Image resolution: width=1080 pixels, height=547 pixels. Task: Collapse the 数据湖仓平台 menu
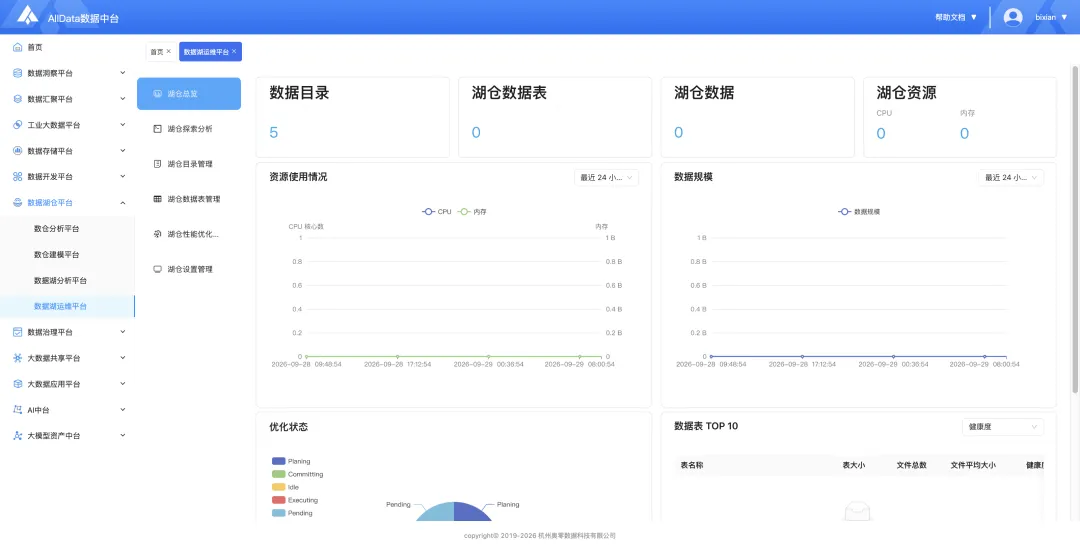coord(123,203)
